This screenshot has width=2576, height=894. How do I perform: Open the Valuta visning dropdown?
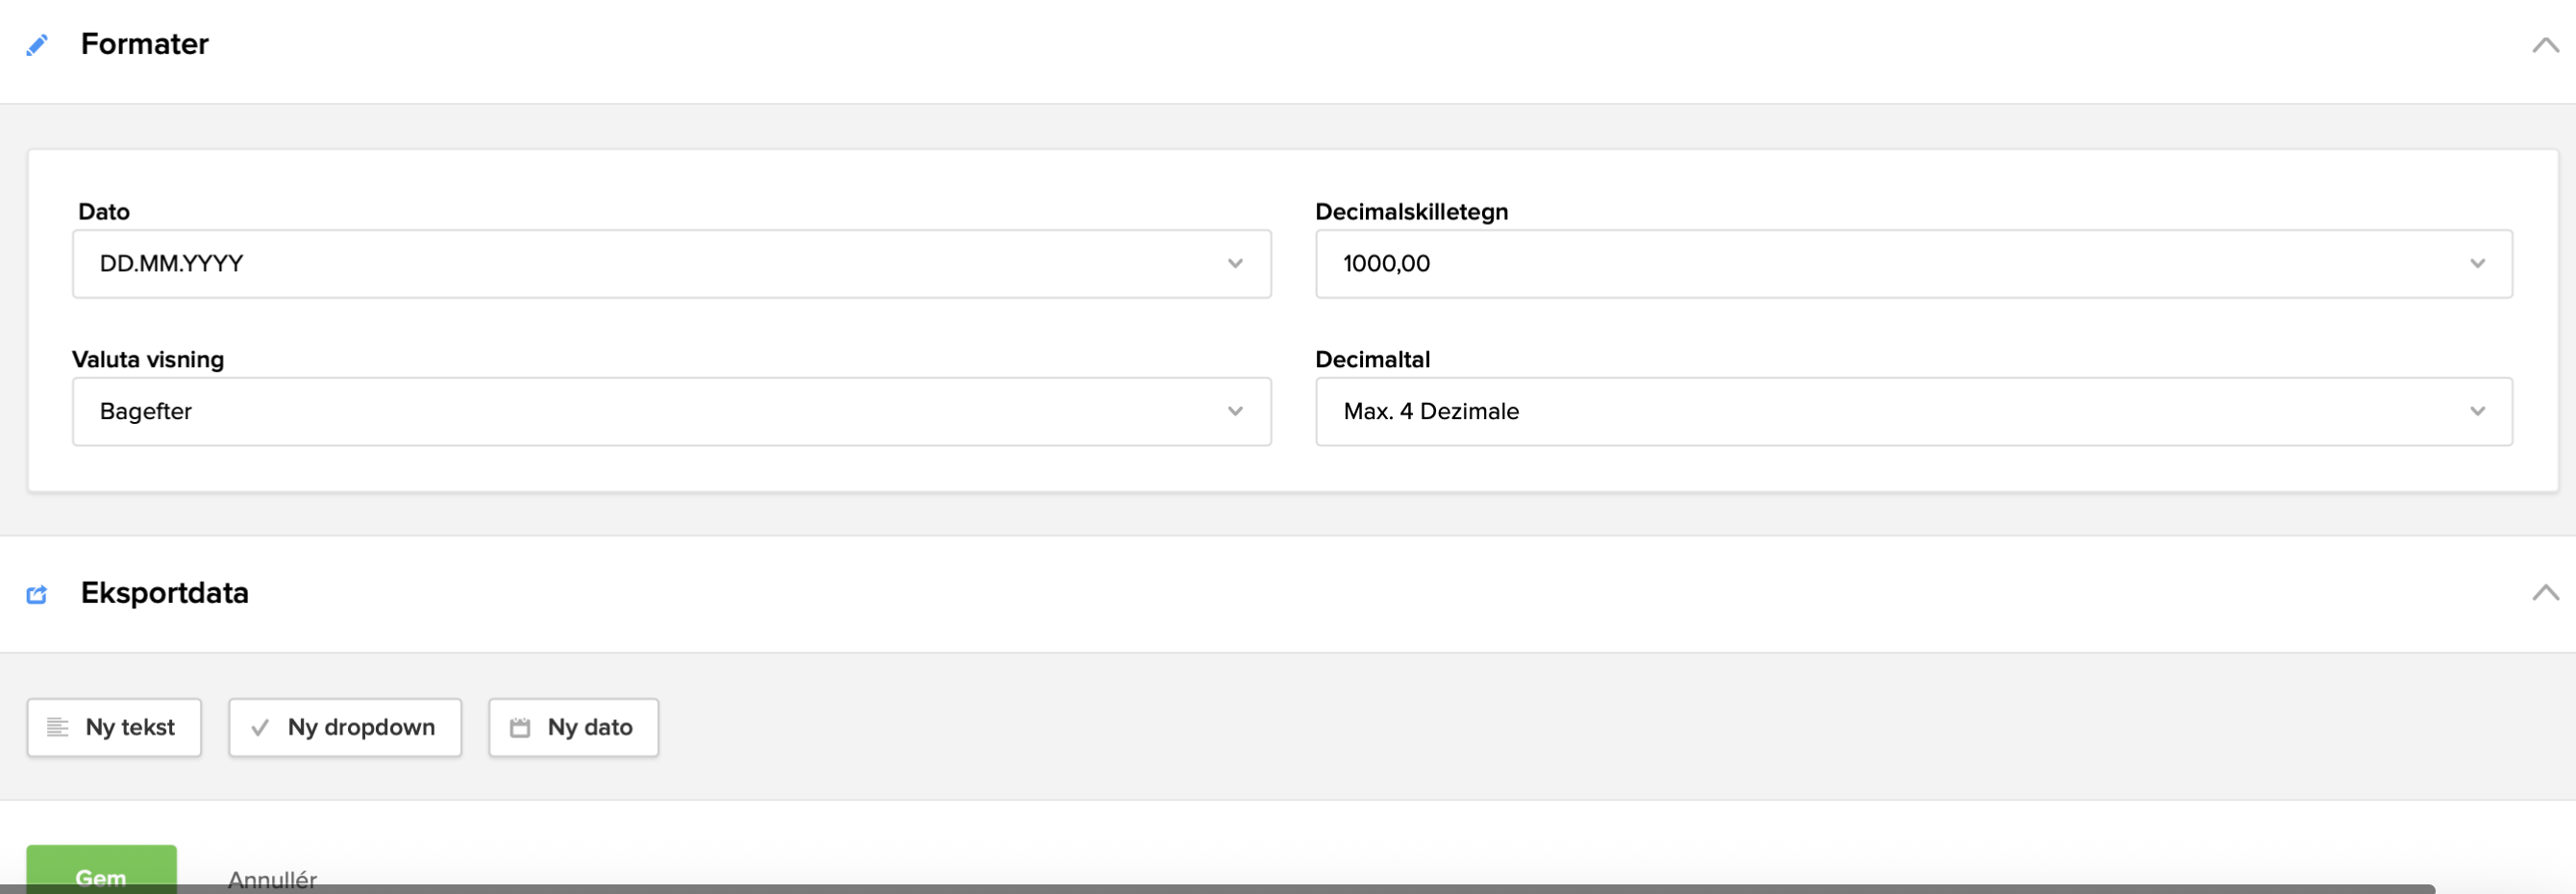670,411
